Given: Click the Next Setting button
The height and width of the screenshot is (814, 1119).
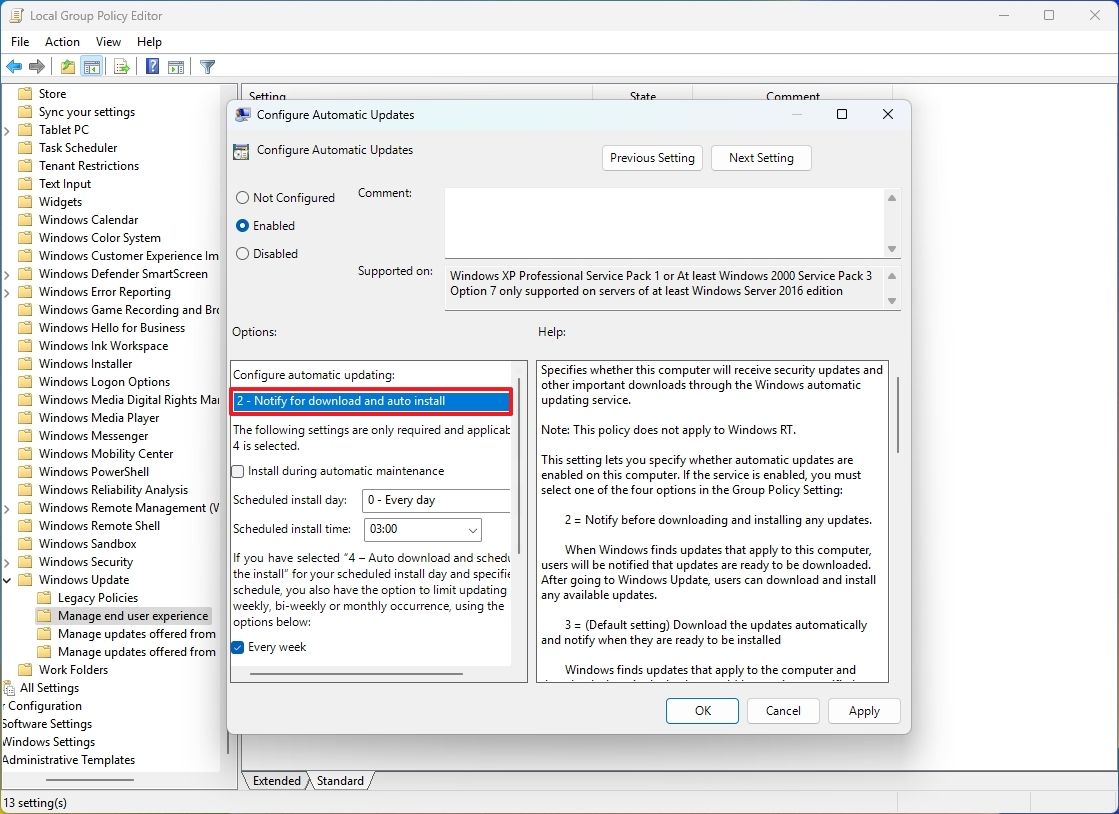Looking at the screenshot, I should pyautogui.click(x=761, y=158).
